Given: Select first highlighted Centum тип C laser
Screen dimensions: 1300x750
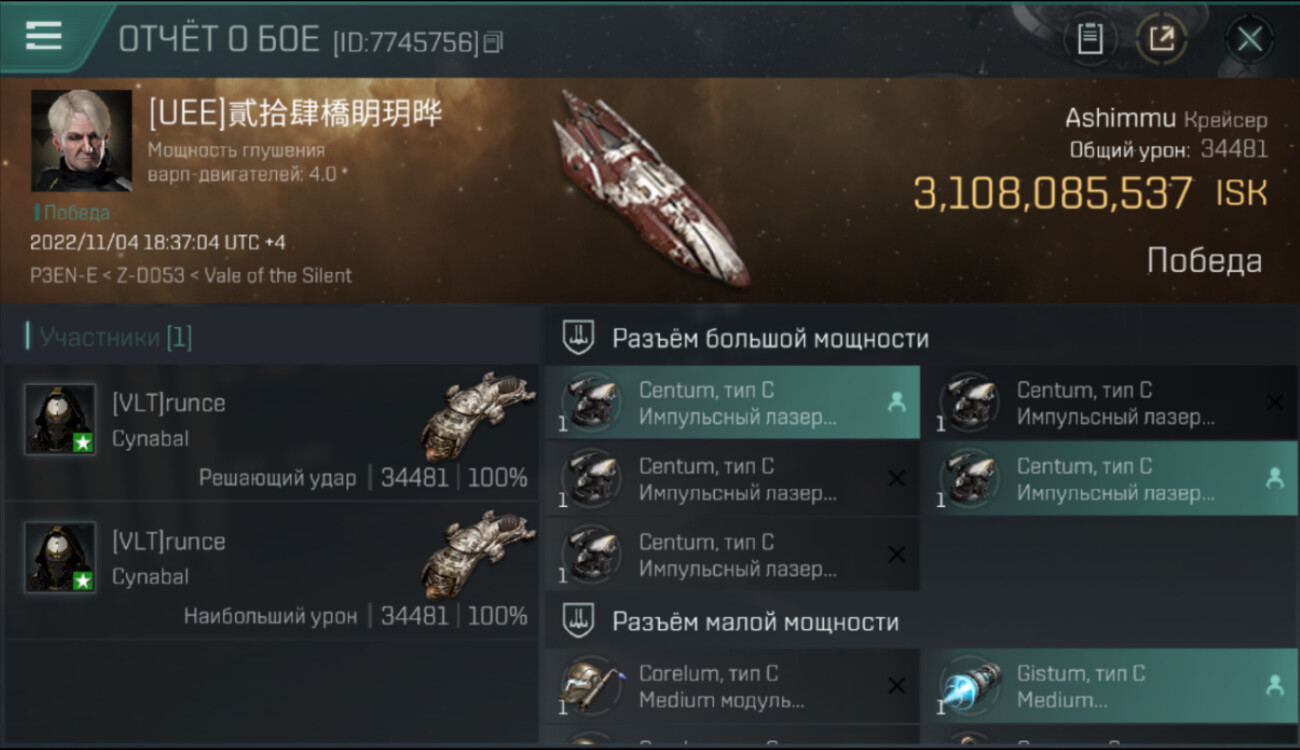Looking at the screenshot, I should click(732, 402).
